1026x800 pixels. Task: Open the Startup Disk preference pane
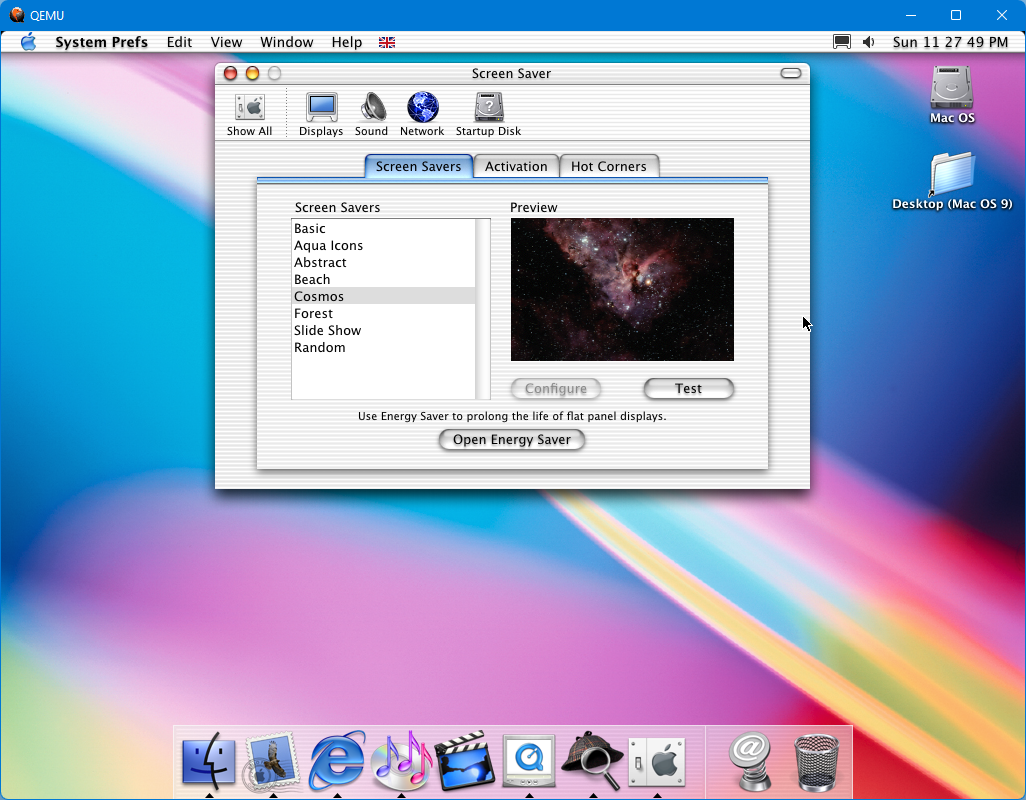(488, 113)
